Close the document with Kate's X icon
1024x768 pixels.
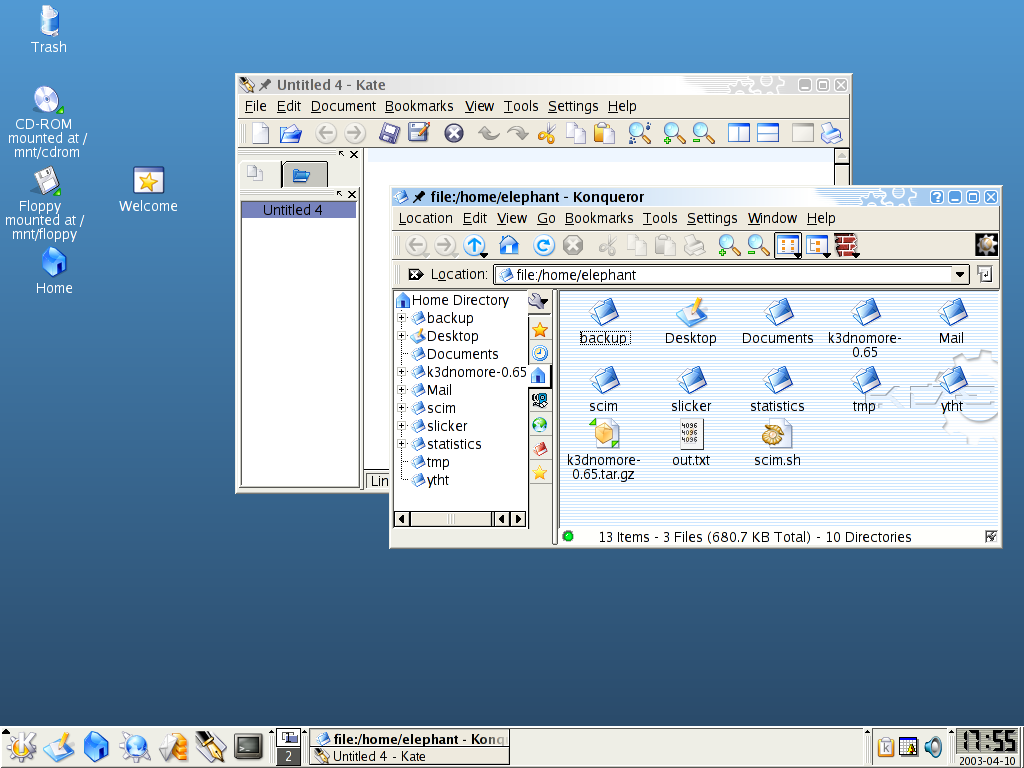(454, 133)
